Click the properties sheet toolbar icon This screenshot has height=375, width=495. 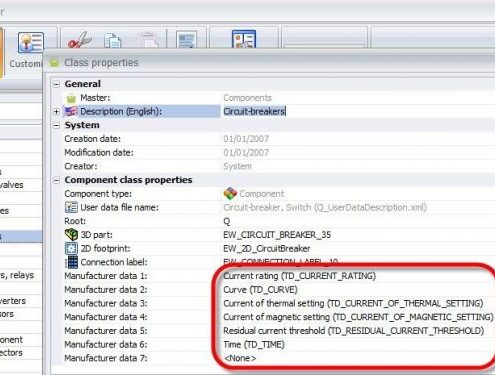click(x=186, y=40)
